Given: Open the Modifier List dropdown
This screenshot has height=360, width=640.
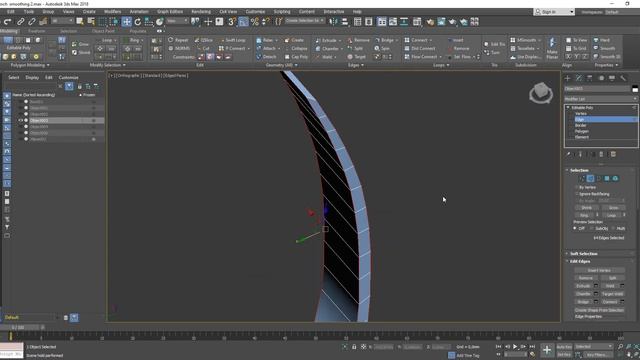Looking at the screenshot, I should pyautogui.click(x=600, y=99).
